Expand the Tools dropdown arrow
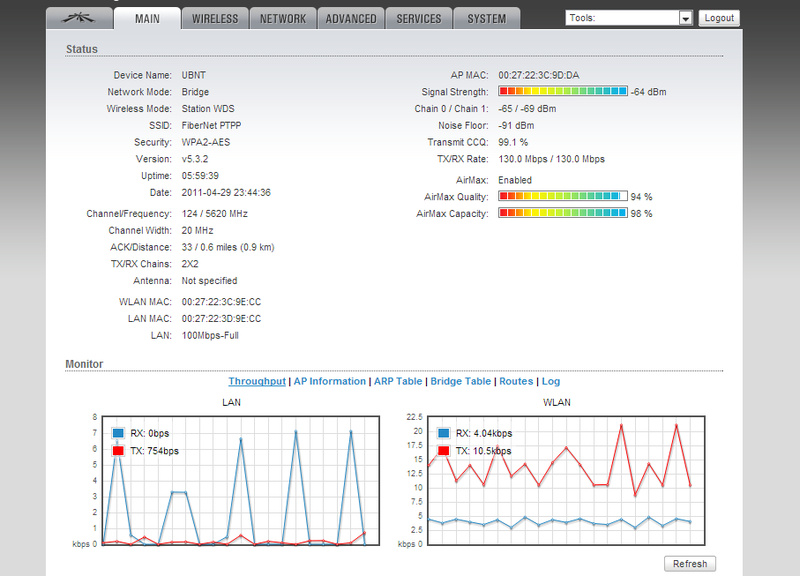The width and height of the screenshot is (800, 576). tap(685, 18)
